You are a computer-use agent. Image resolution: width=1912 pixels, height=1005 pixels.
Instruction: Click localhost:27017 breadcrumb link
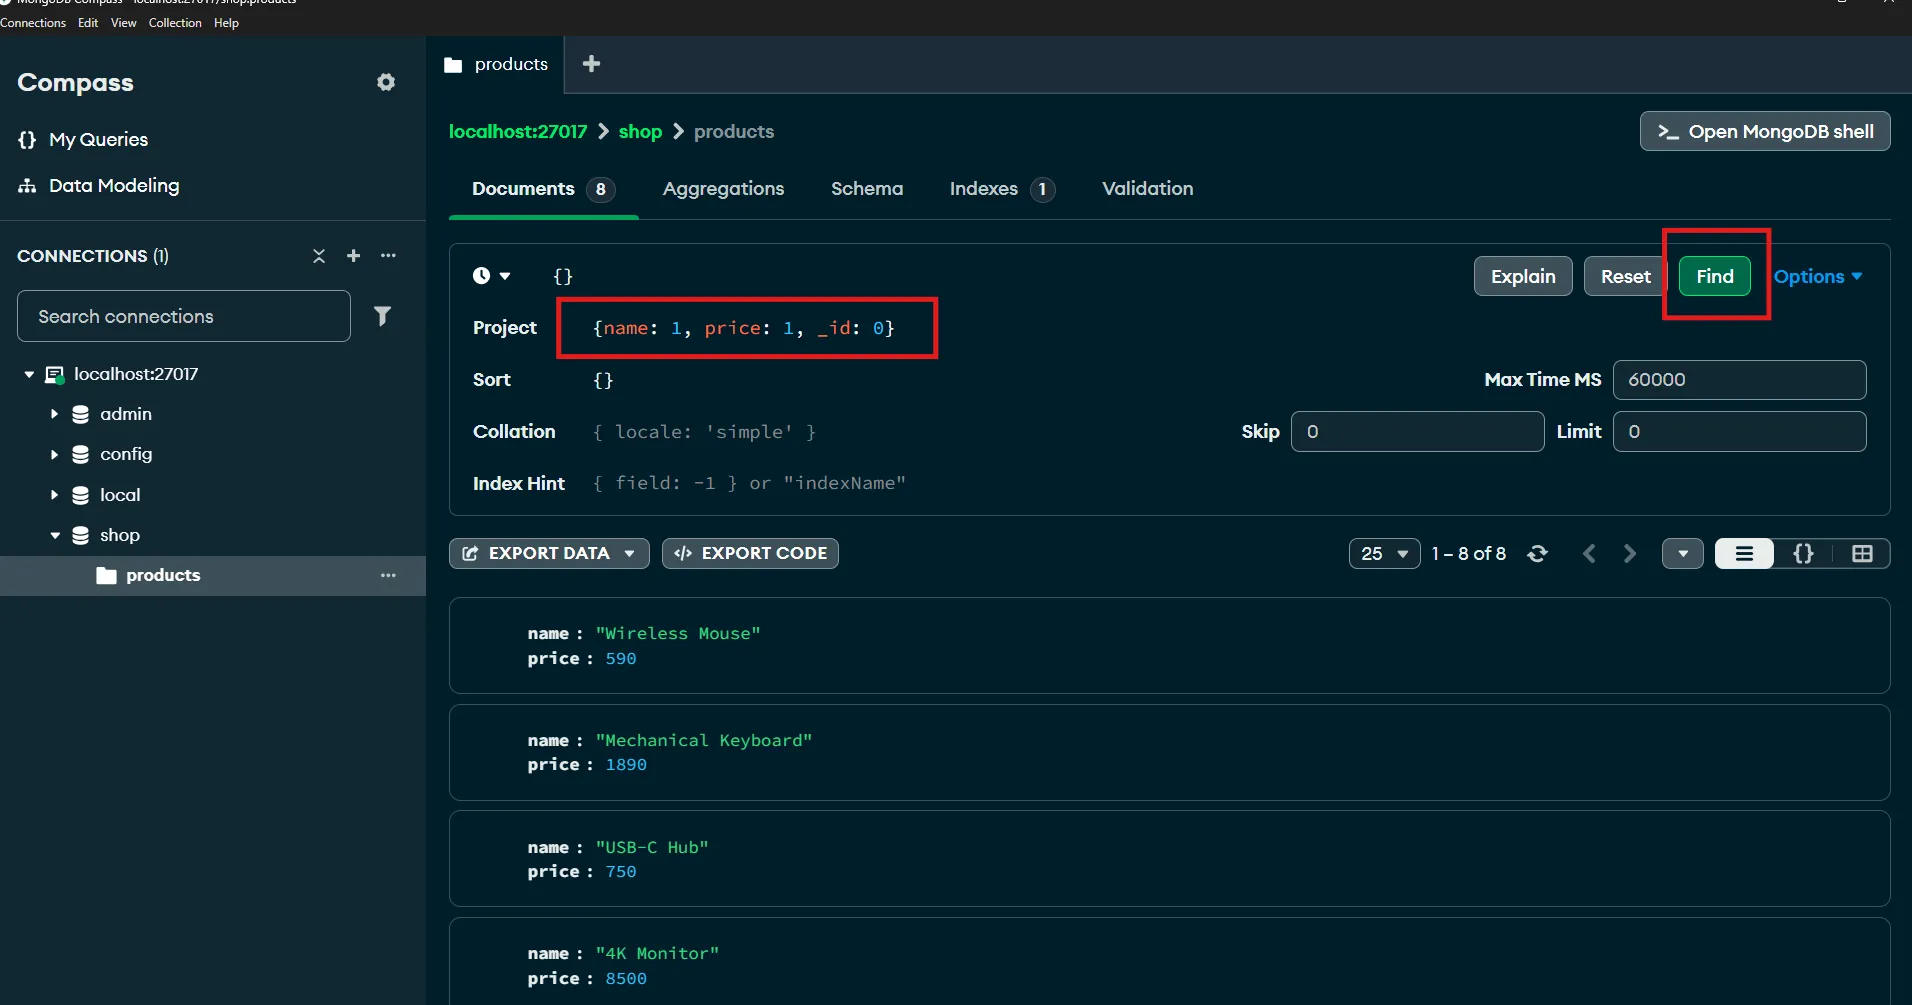(518, 132)
